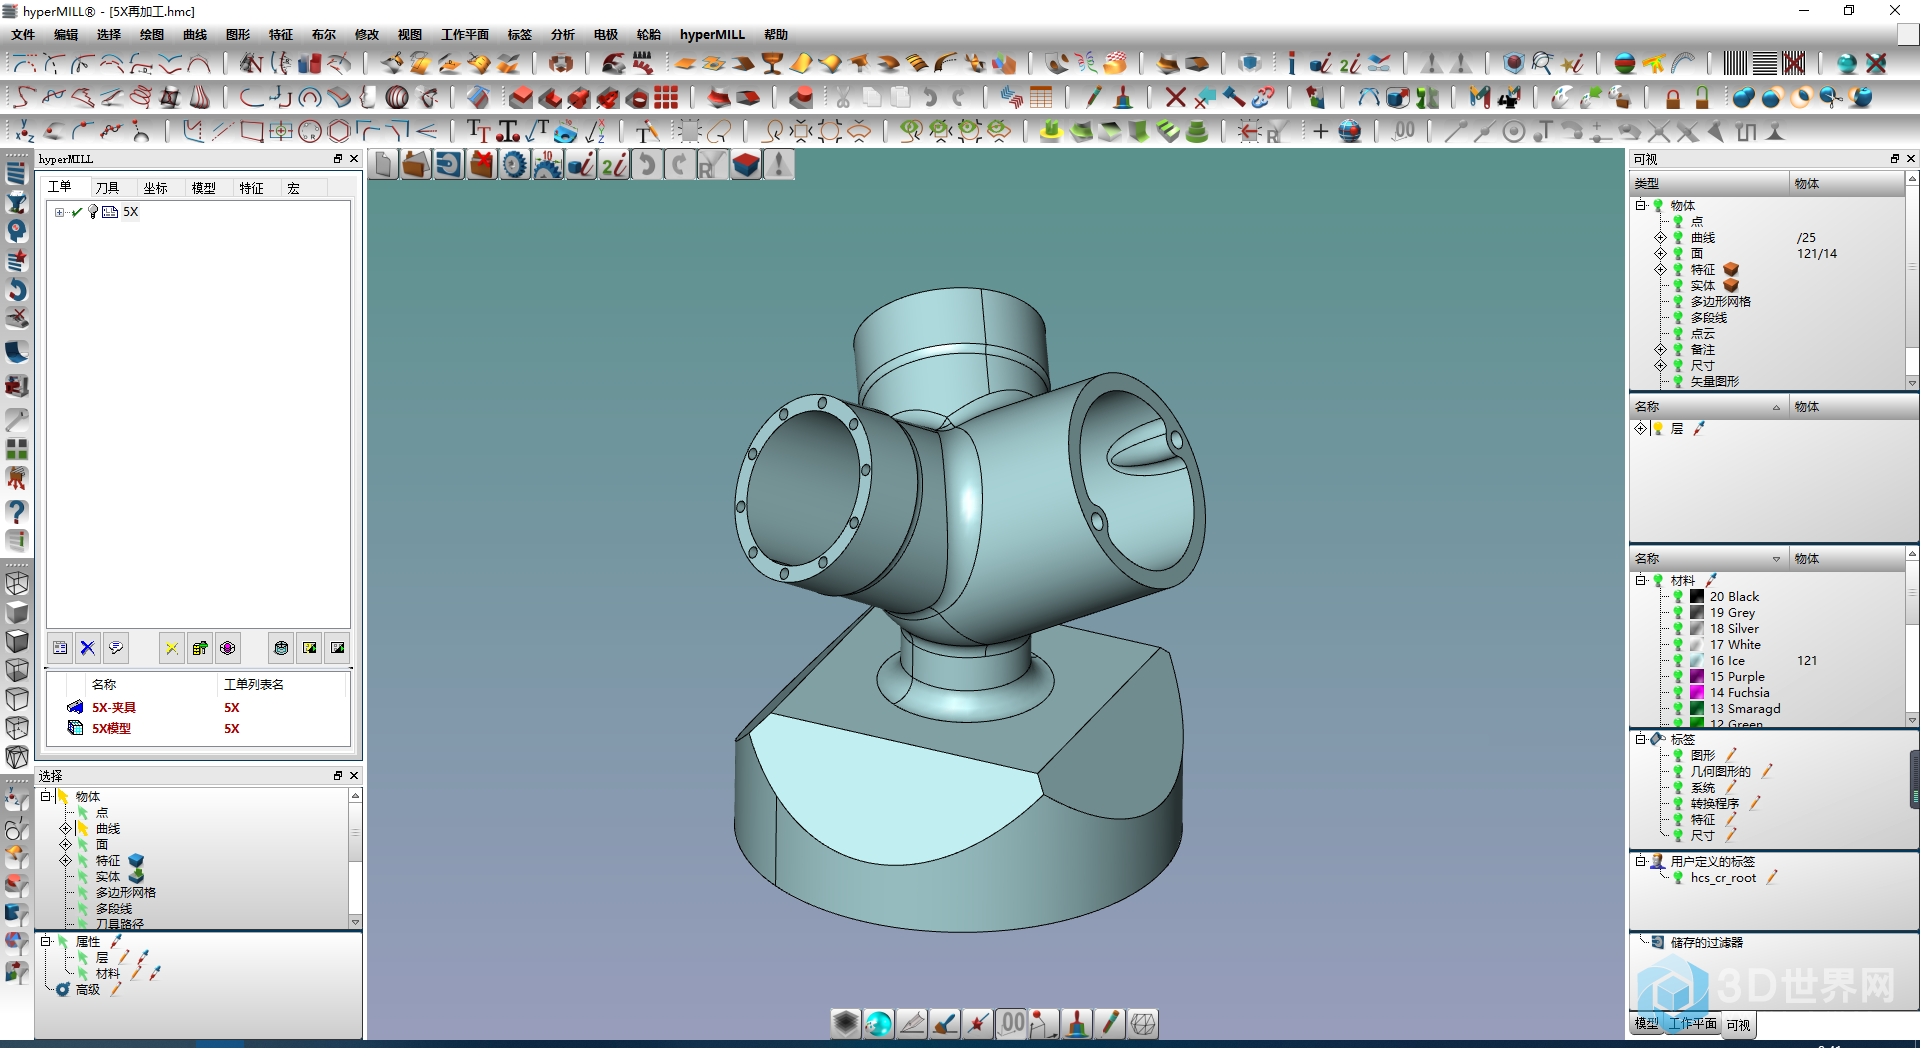Select the shaded cube view icon
The image size is (1920, 1048).
click(16, 612)
